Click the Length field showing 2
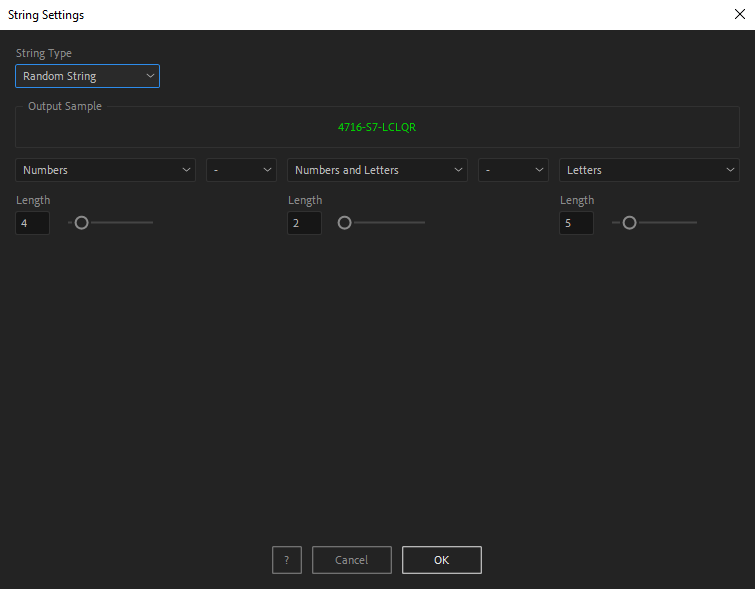The image size is (755, 589). (x=304, y=223)
